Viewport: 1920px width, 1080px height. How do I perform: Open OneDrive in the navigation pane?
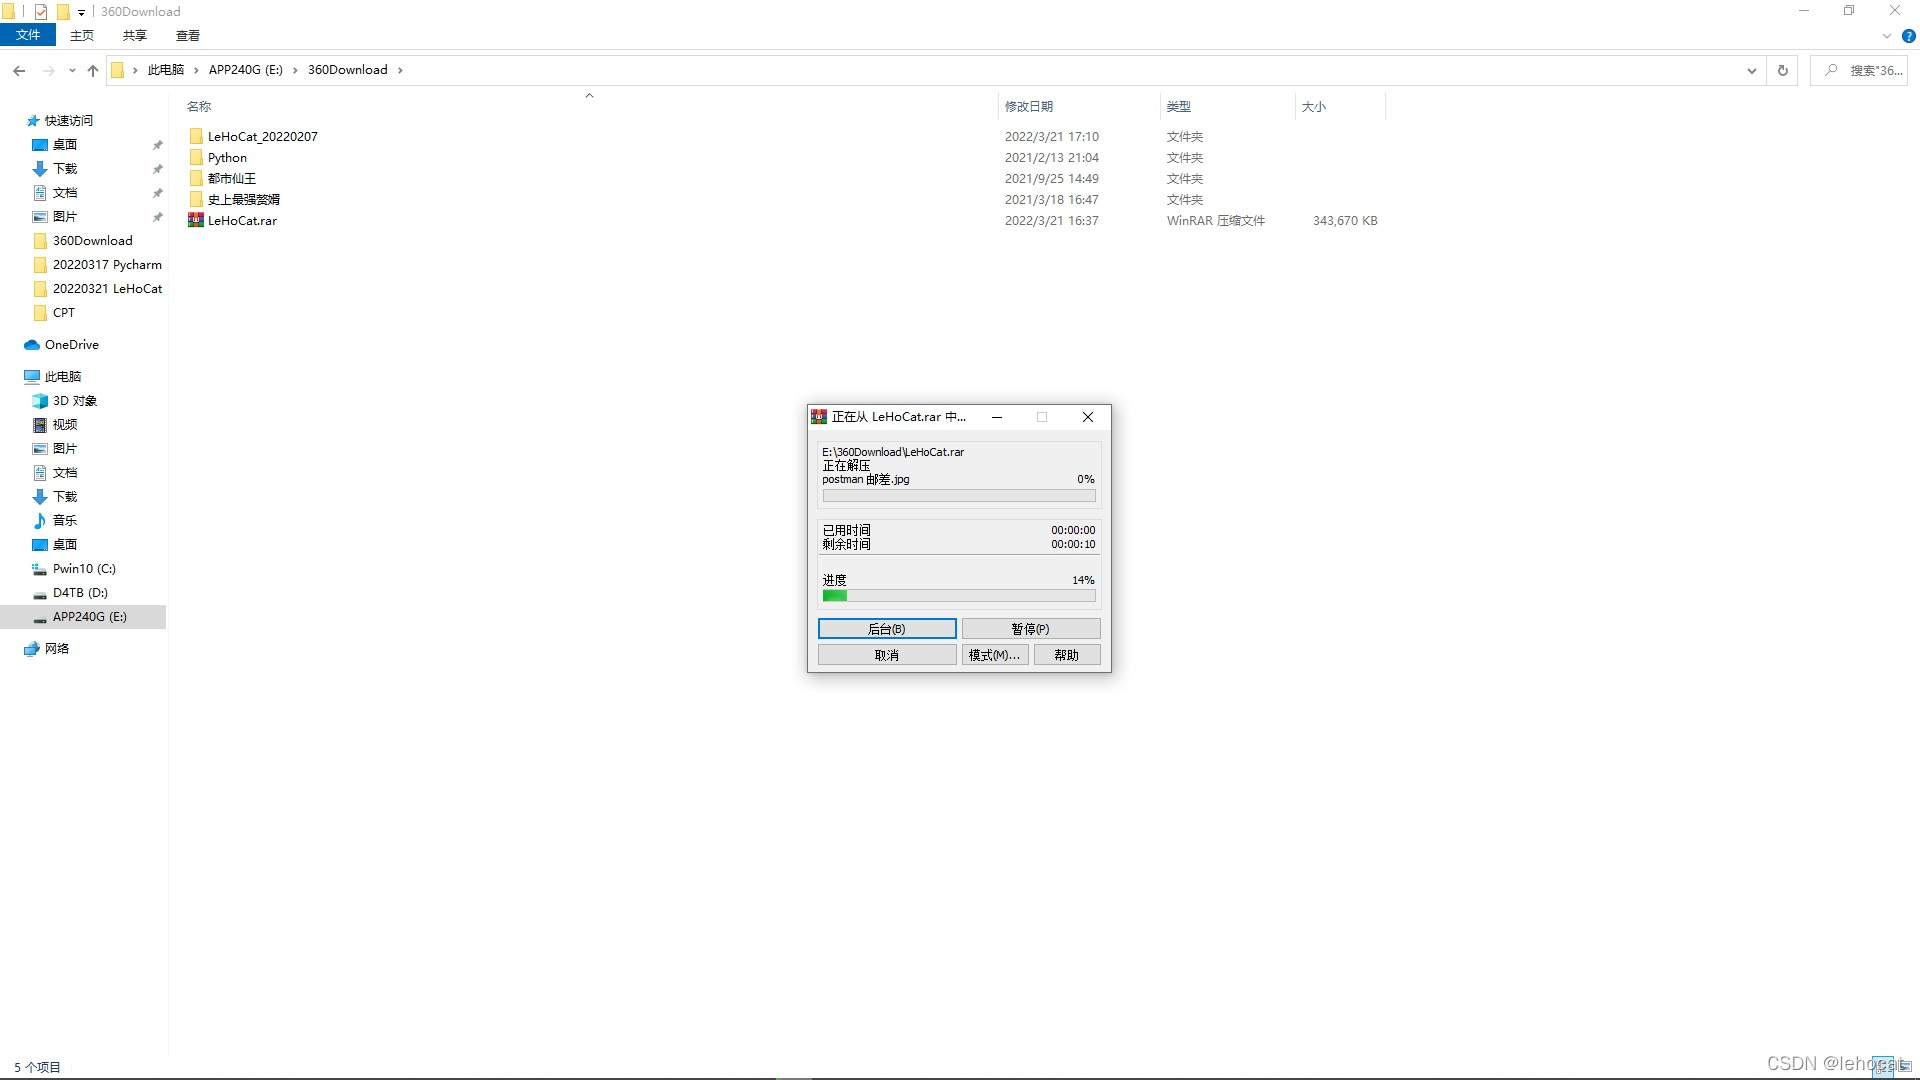(x=71, y=344)
